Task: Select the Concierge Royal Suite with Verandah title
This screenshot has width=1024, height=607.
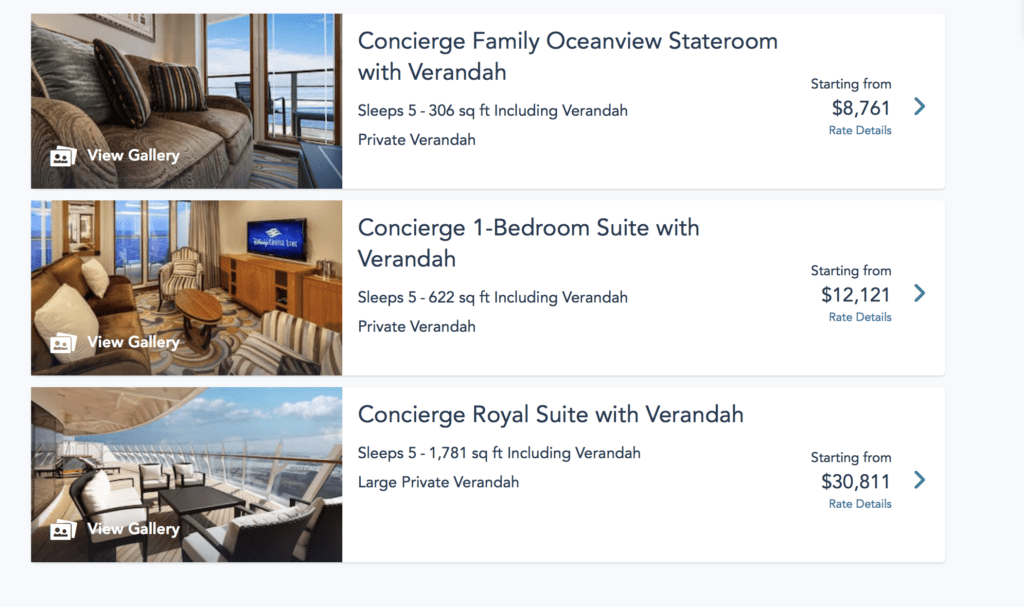Action: pos(550,414)
